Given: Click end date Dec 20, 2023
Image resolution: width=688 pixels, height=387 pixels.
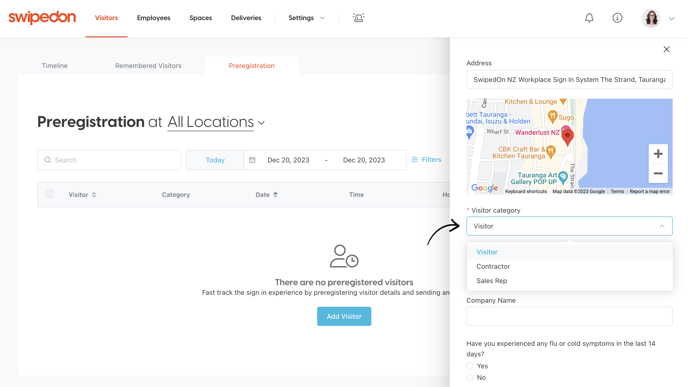Looking at the screenshot, I should 364,160.
